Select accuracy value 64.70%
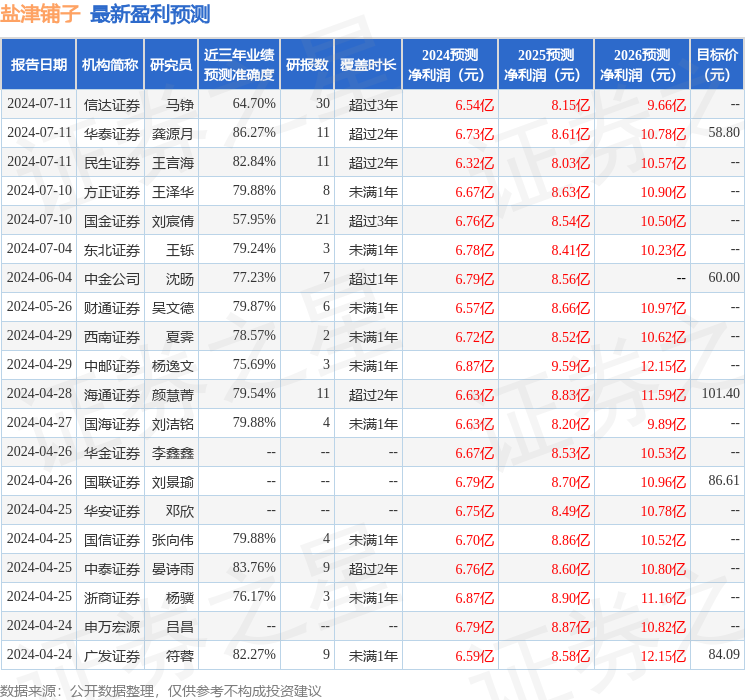The width and height of the screenshot is (745, 700). 254,103
